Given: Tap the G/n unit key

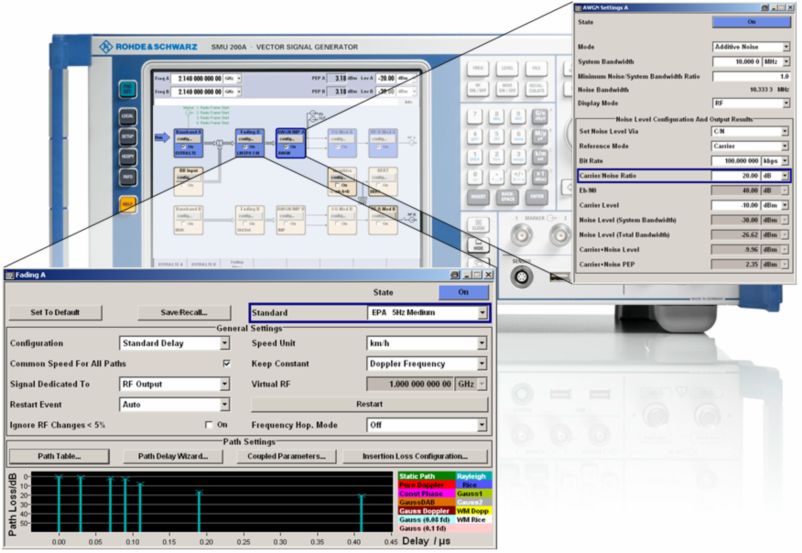Looking at the screenshot, I should (540, 116).
